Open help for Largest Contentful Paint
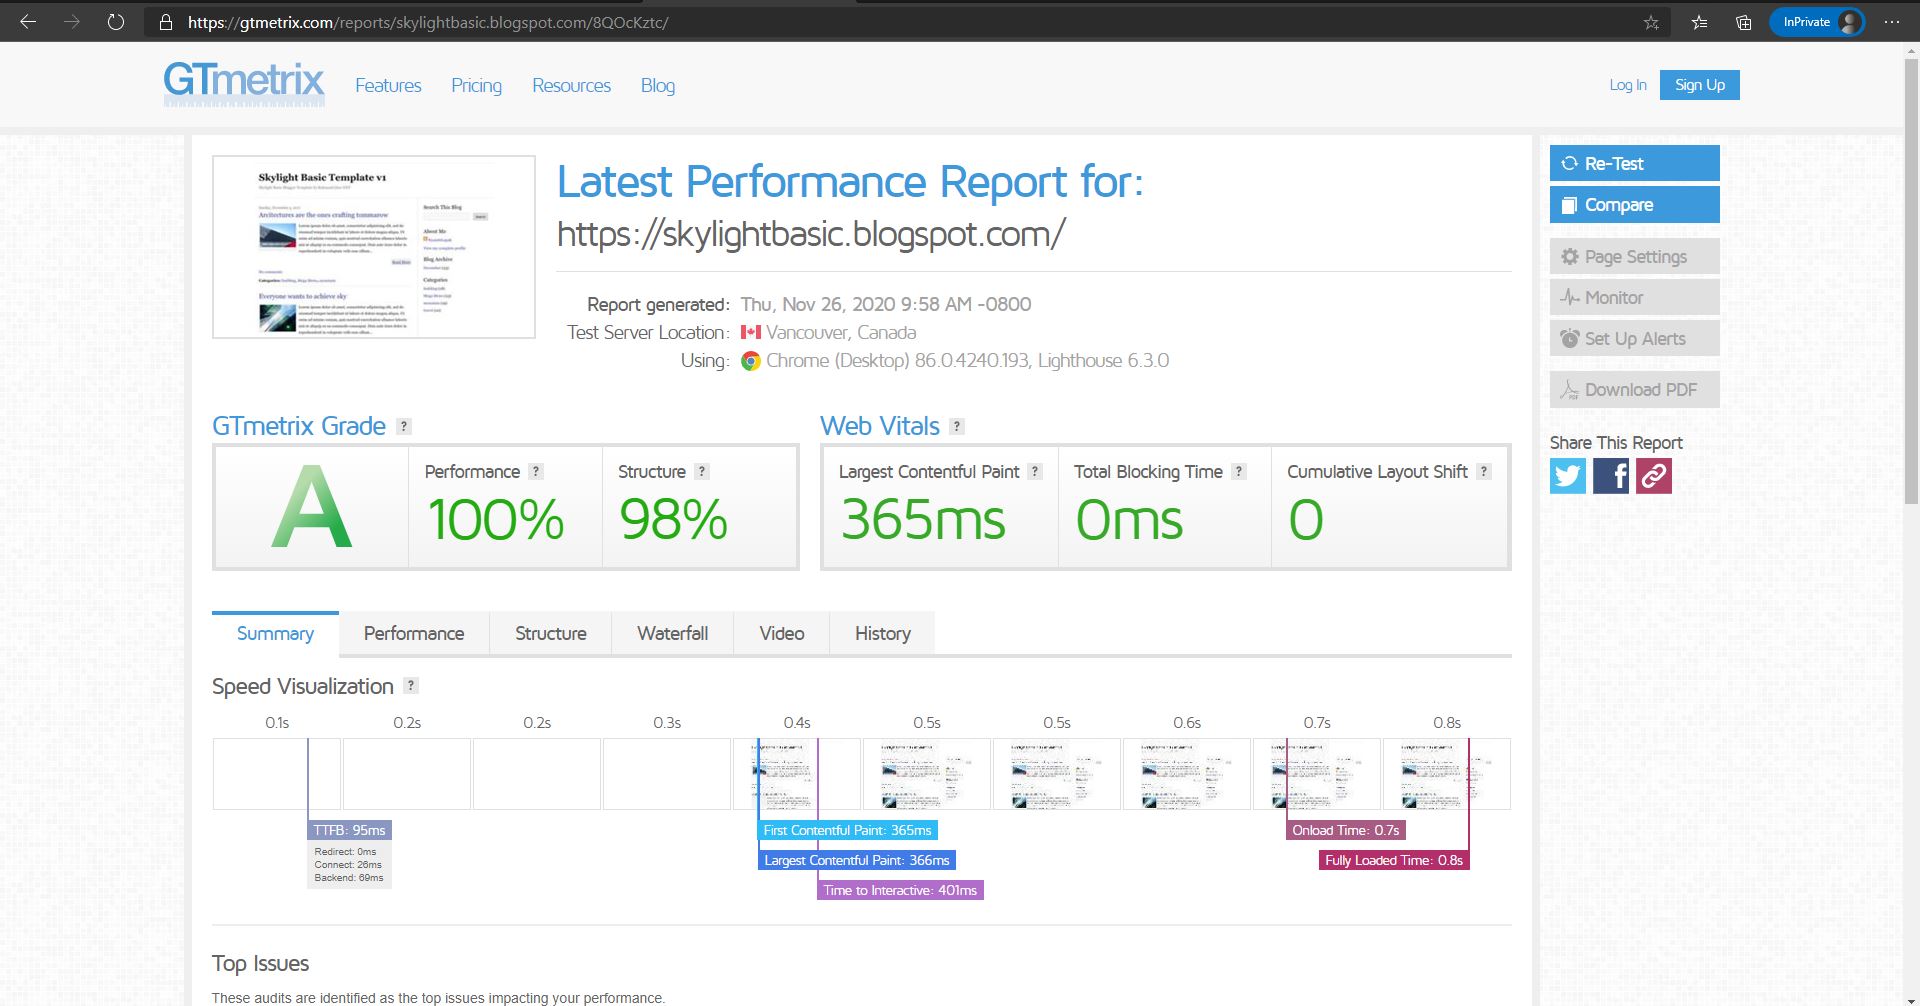 pyautogui.click(x=1035, y=471)
